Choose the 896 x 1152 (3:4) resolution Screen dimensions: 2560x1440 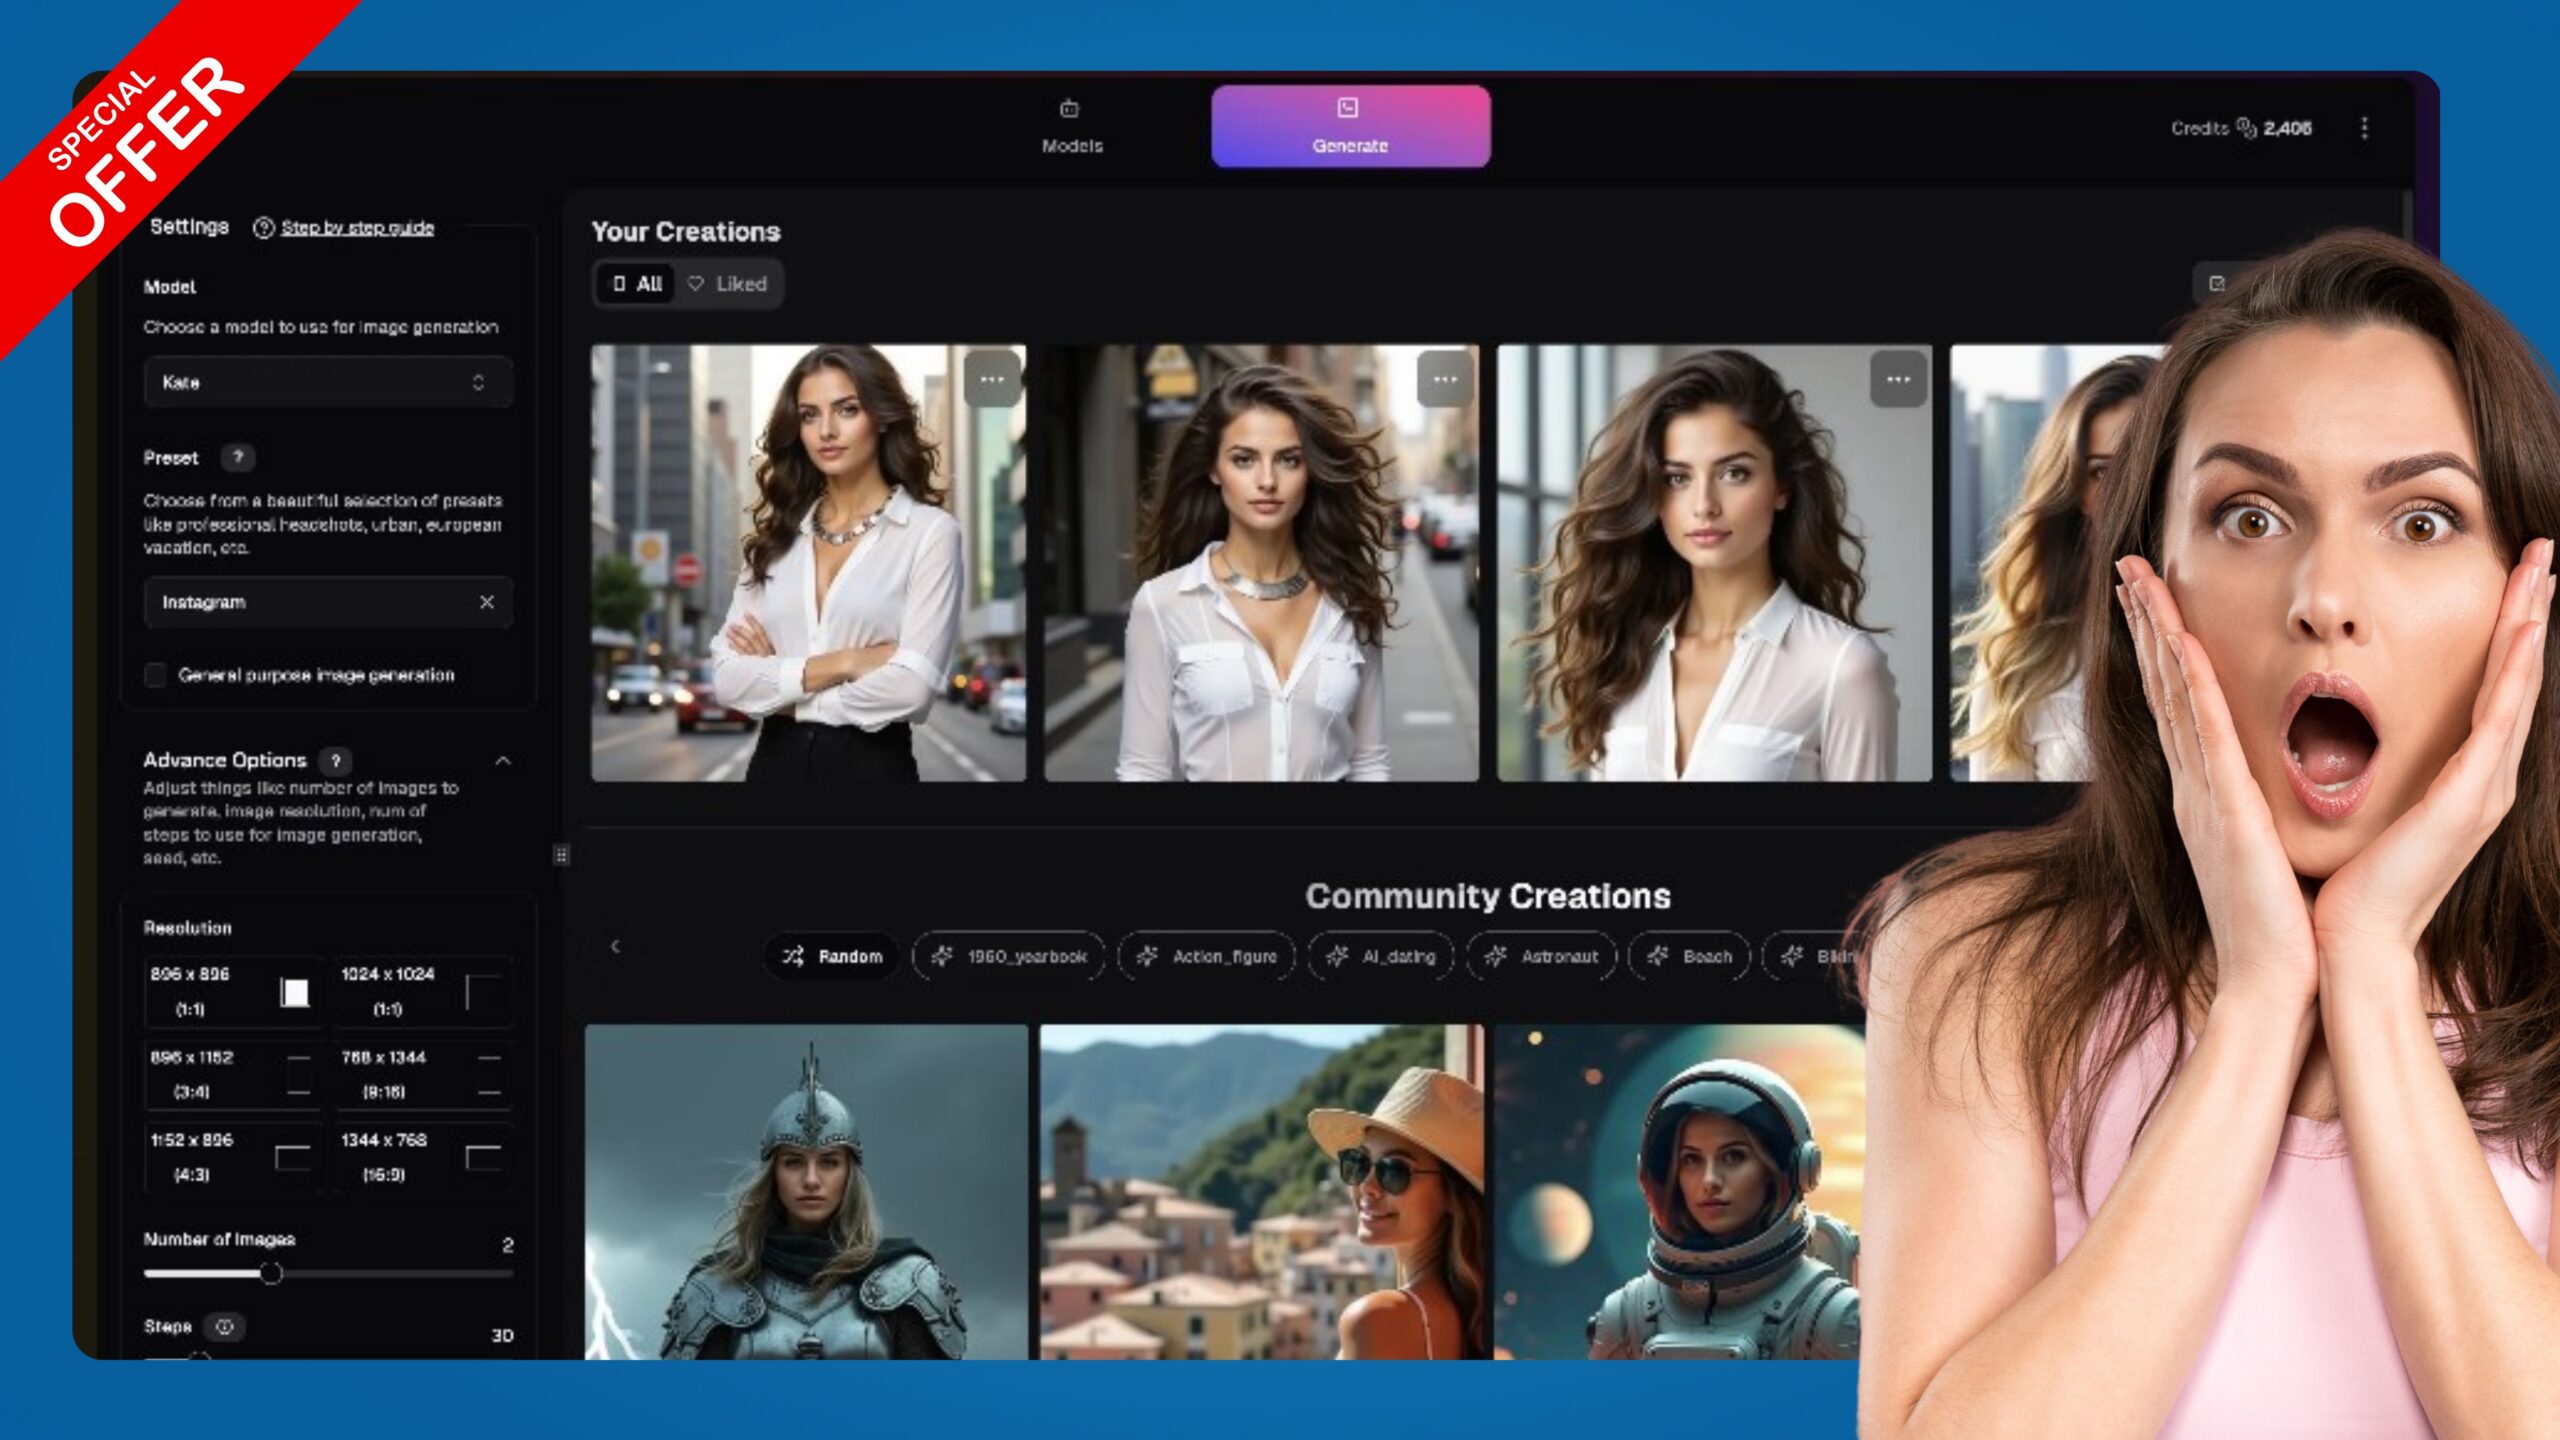233,1074
